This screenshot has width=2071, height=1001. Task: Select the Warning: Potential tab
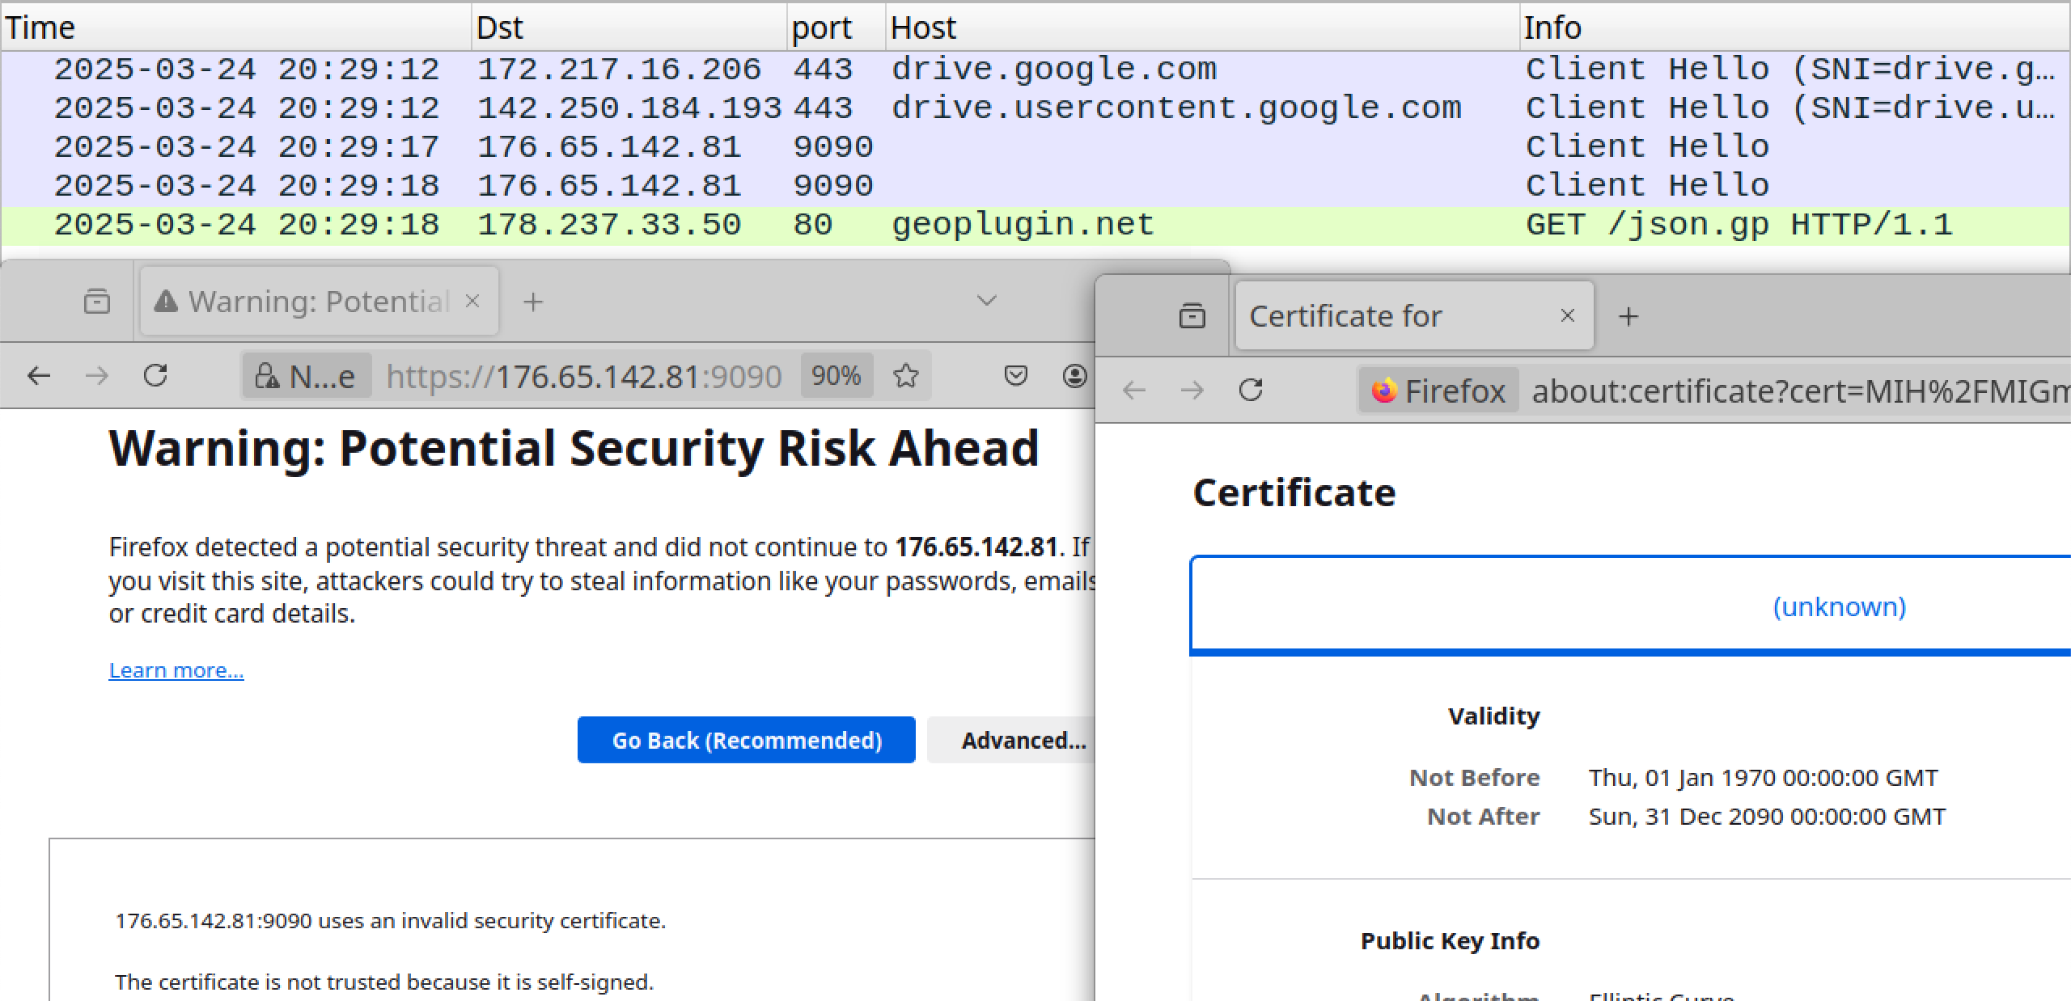(x=319, y=301)
